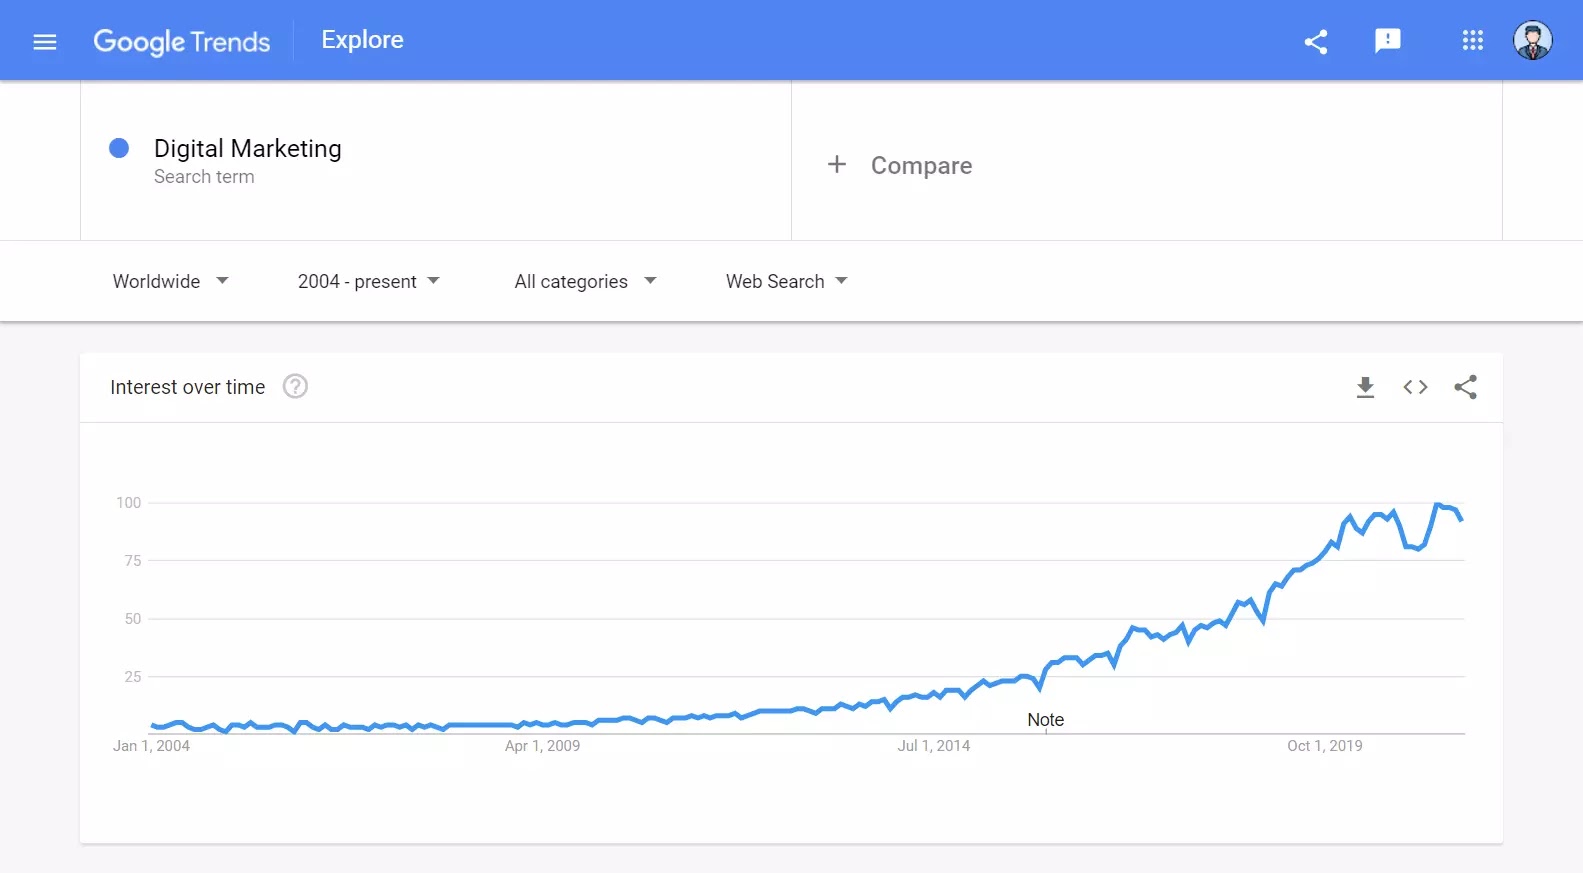Screen dimensions: 1583x873
Task: Go to Google Trends home logo
Action: pyautogui.click(x=182, y=42)
